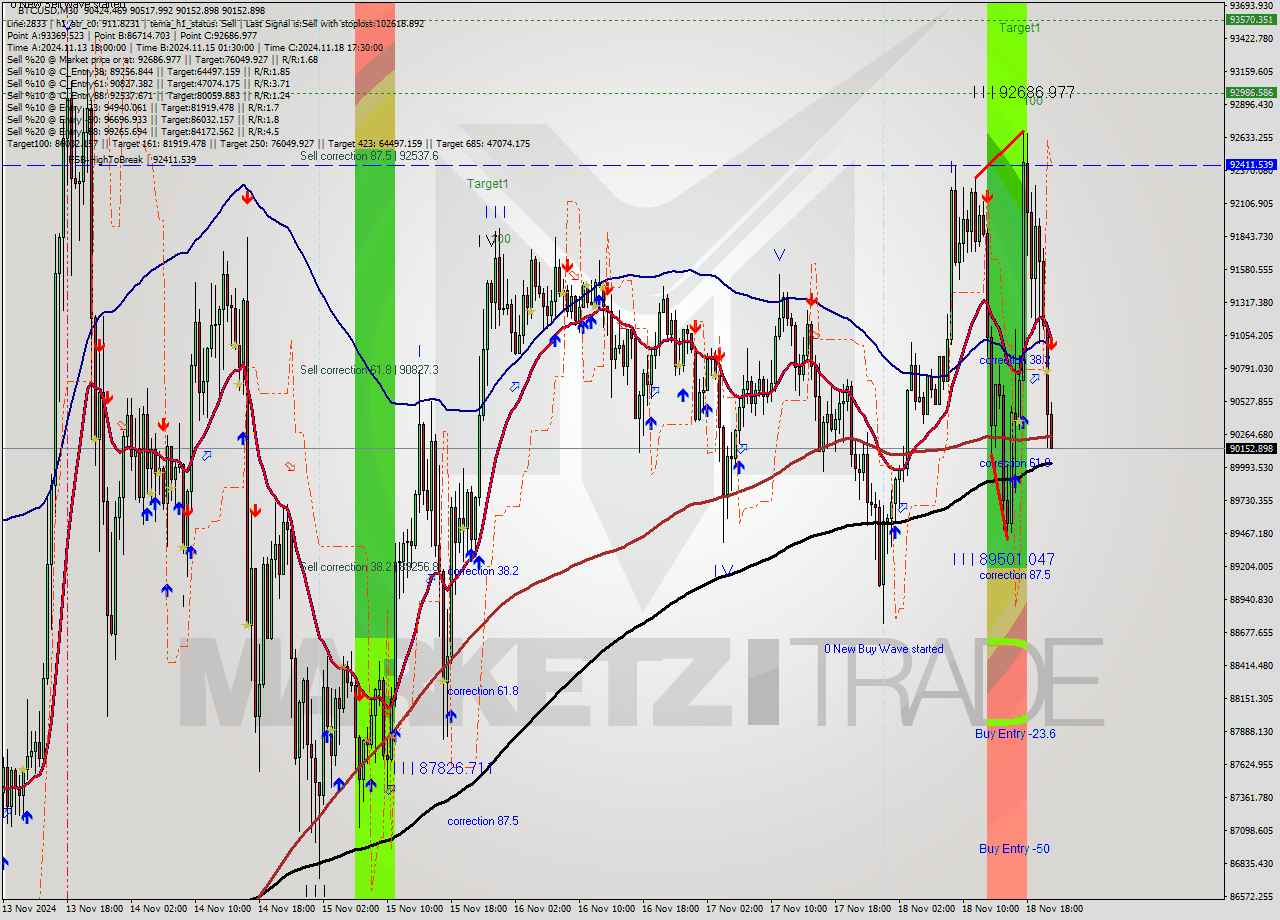Image resolution: width=1280 pixels, height=920 pixels.
Task: Click the 91843.730 price axis value
Action: (x=1251, y=236)
